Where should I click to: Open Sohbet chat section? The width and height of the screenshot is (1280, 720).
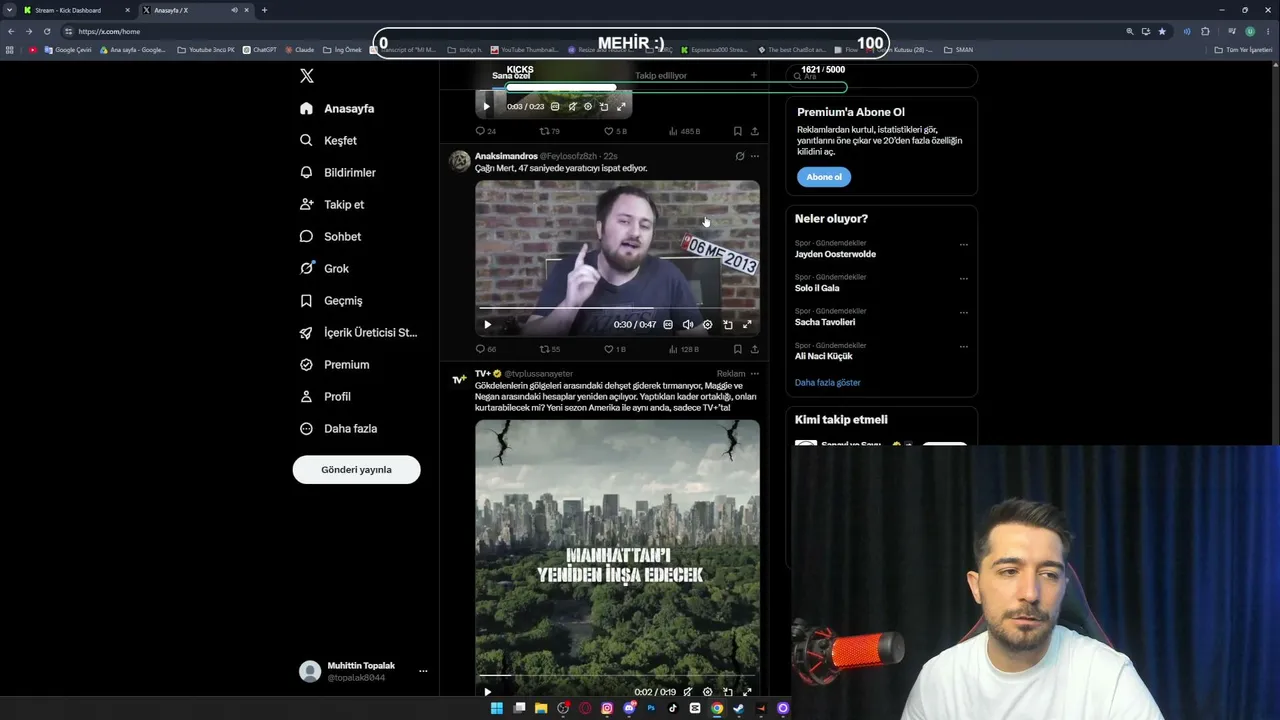coord(330,236)
